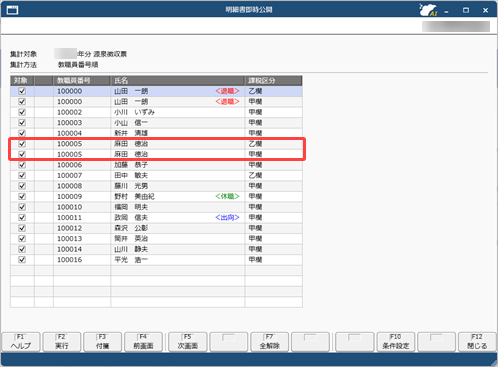The width and height of the screenshot is (498, 367).
Task: Close the screen with F12 閉じる
Action: [477, 342]
